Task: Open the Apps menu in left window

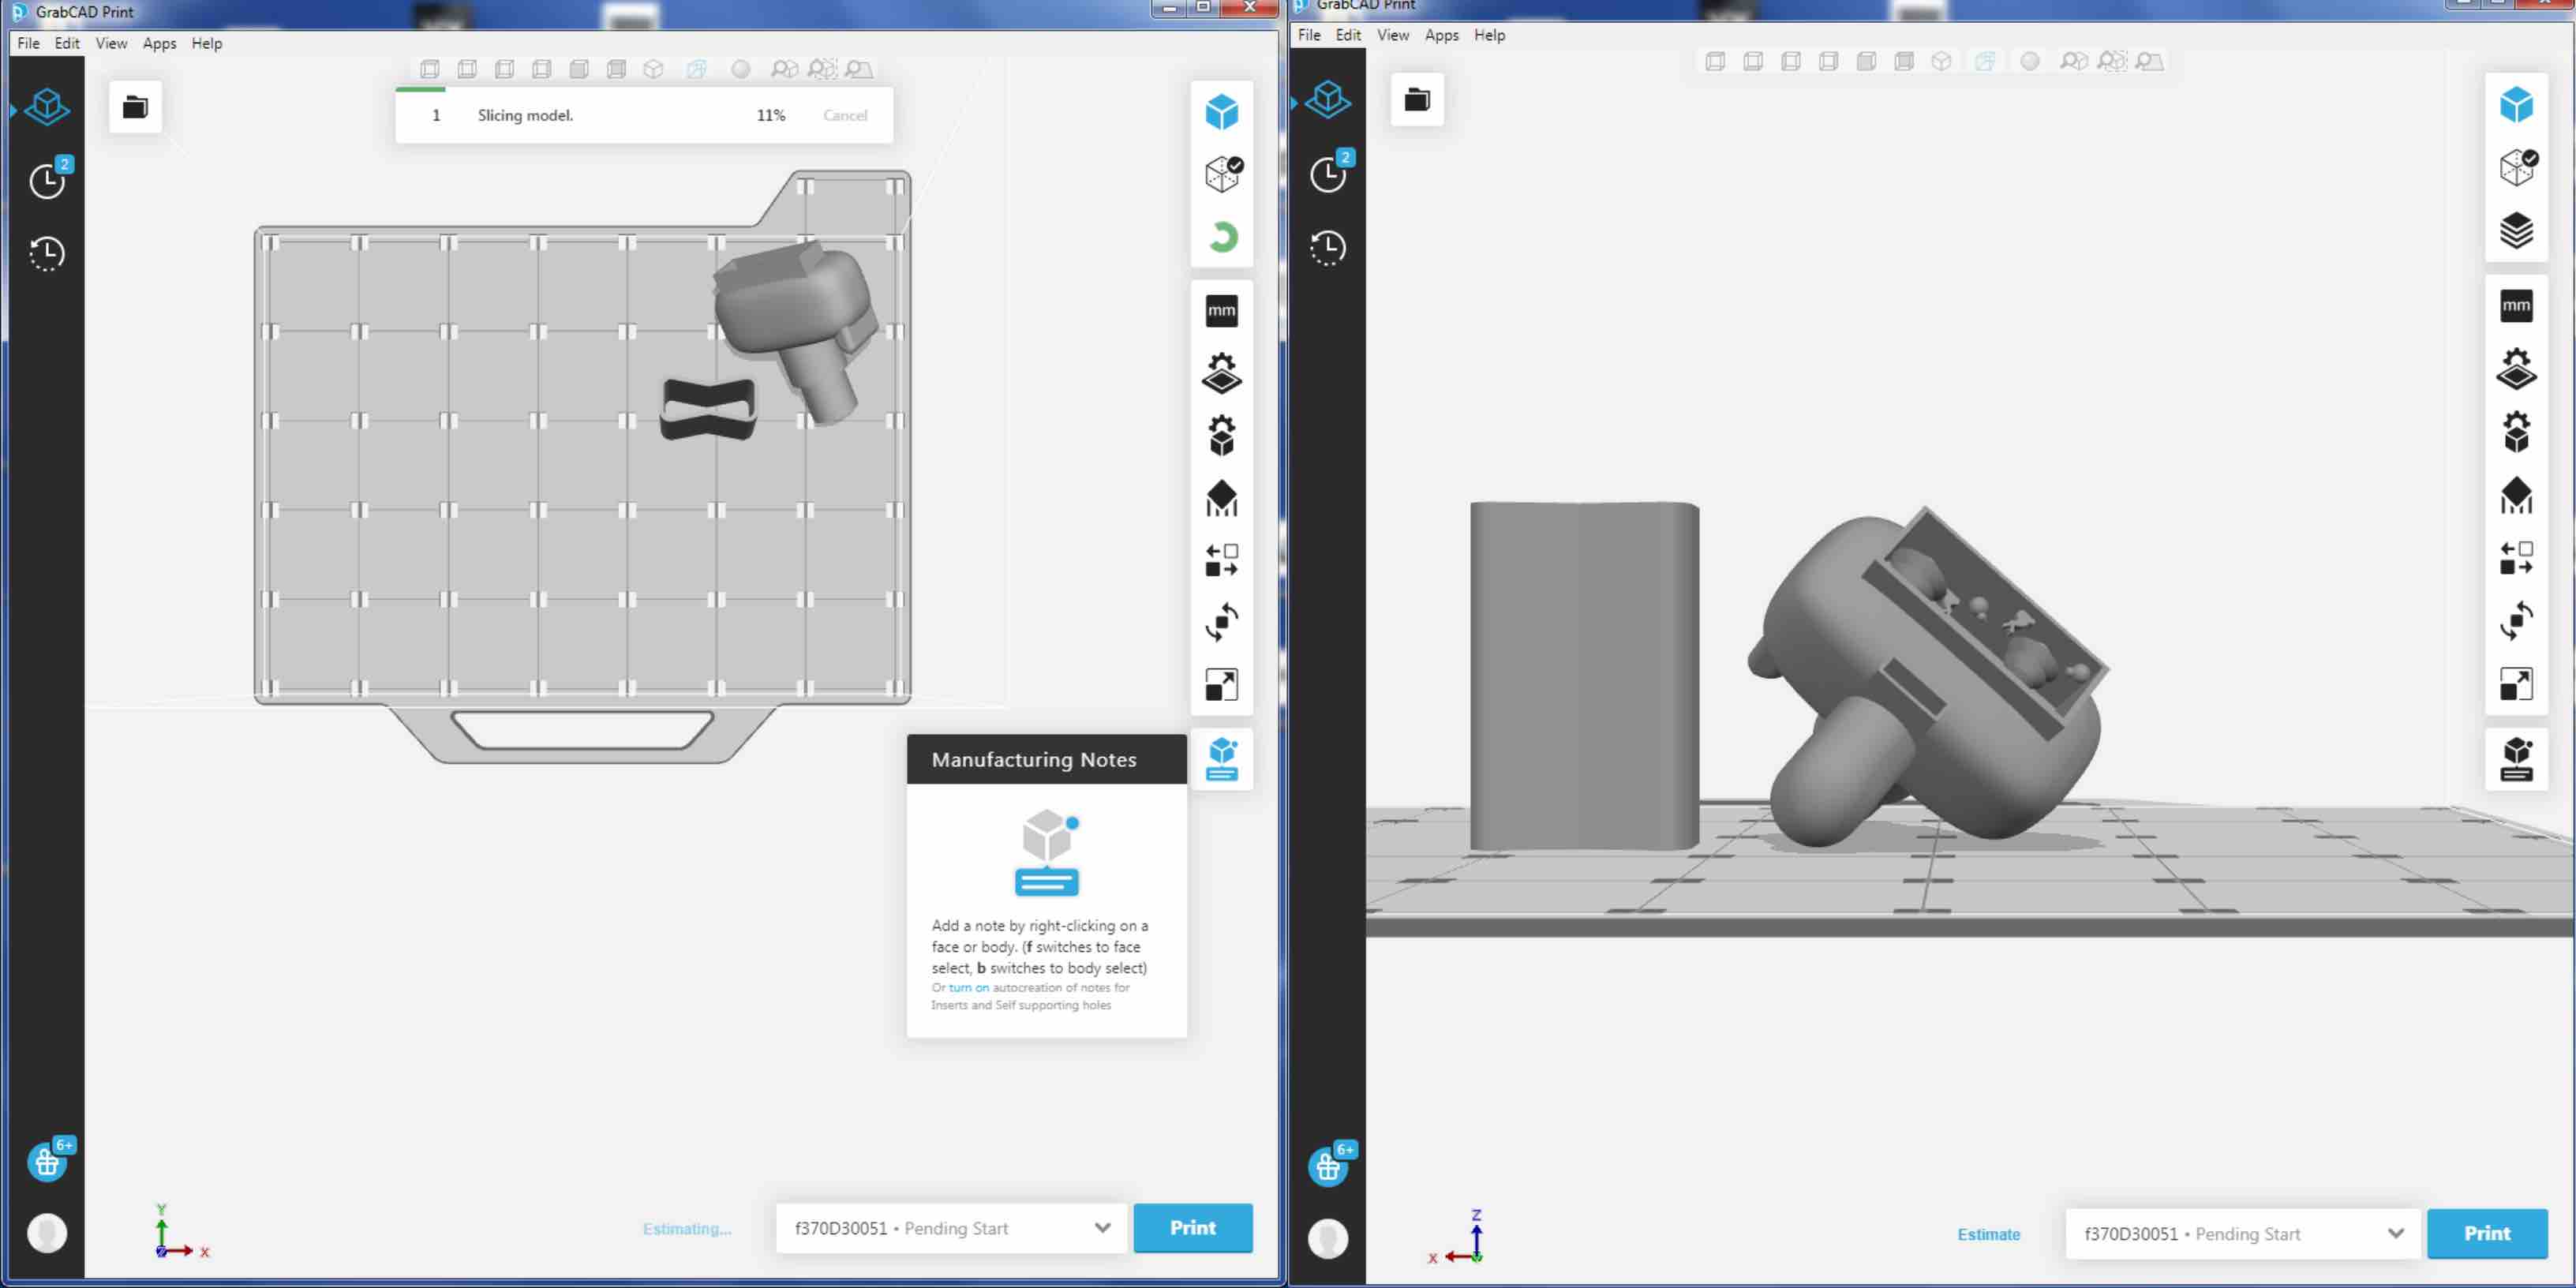Action: pos(158,43)
